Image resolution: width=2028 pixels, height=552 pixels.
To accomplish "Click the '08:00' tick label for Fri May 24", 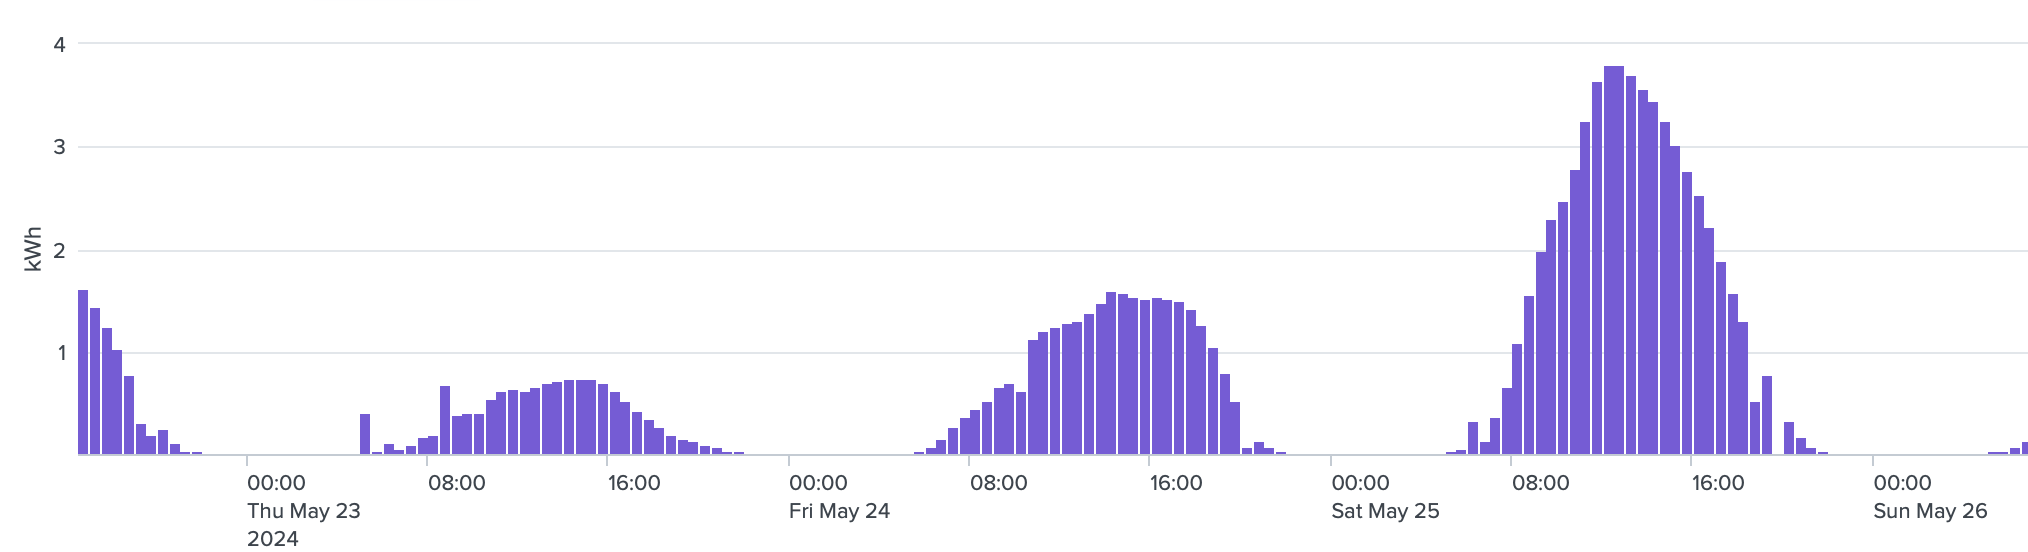I will 998,483.
